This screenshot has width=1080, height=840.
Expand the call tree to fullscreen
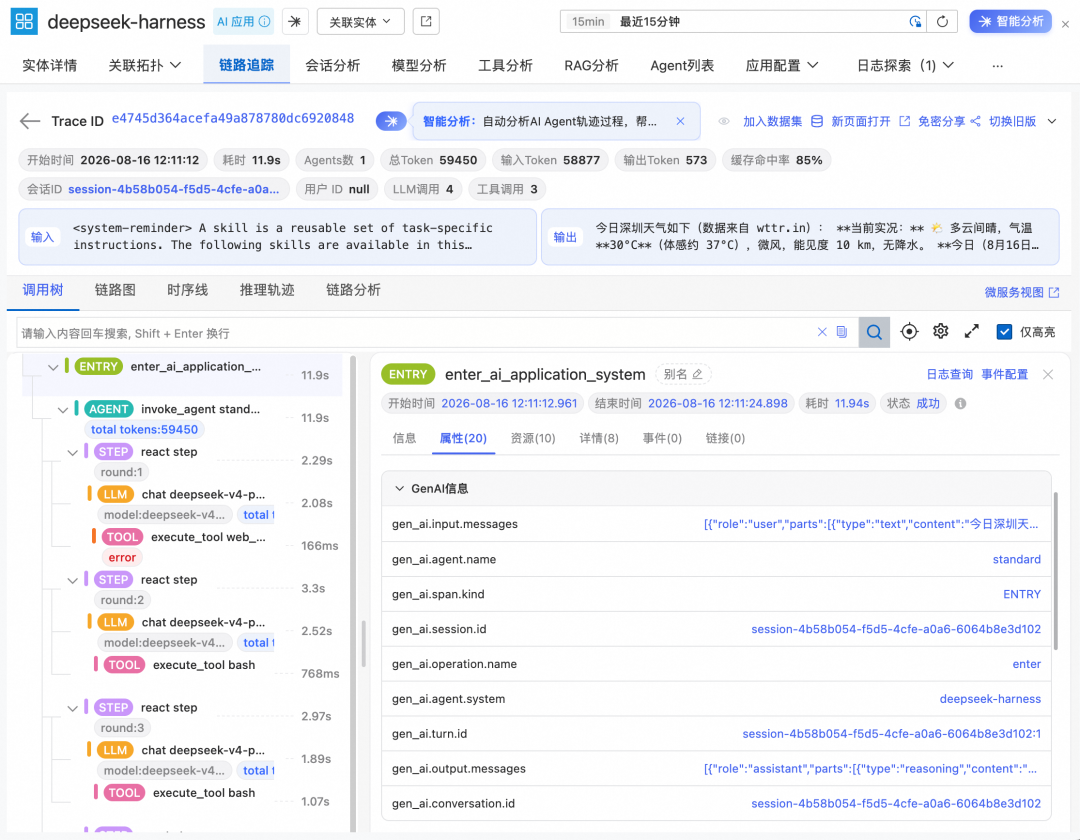(x=971, y=332)
